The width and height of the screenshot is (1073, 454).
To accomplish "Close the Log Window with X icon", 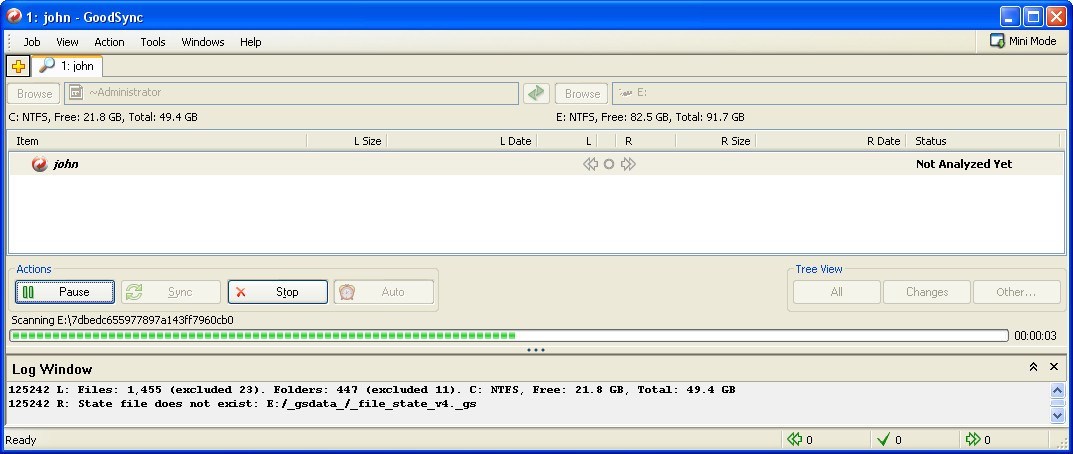I will pyautogui.click(x=1055, y=367).
